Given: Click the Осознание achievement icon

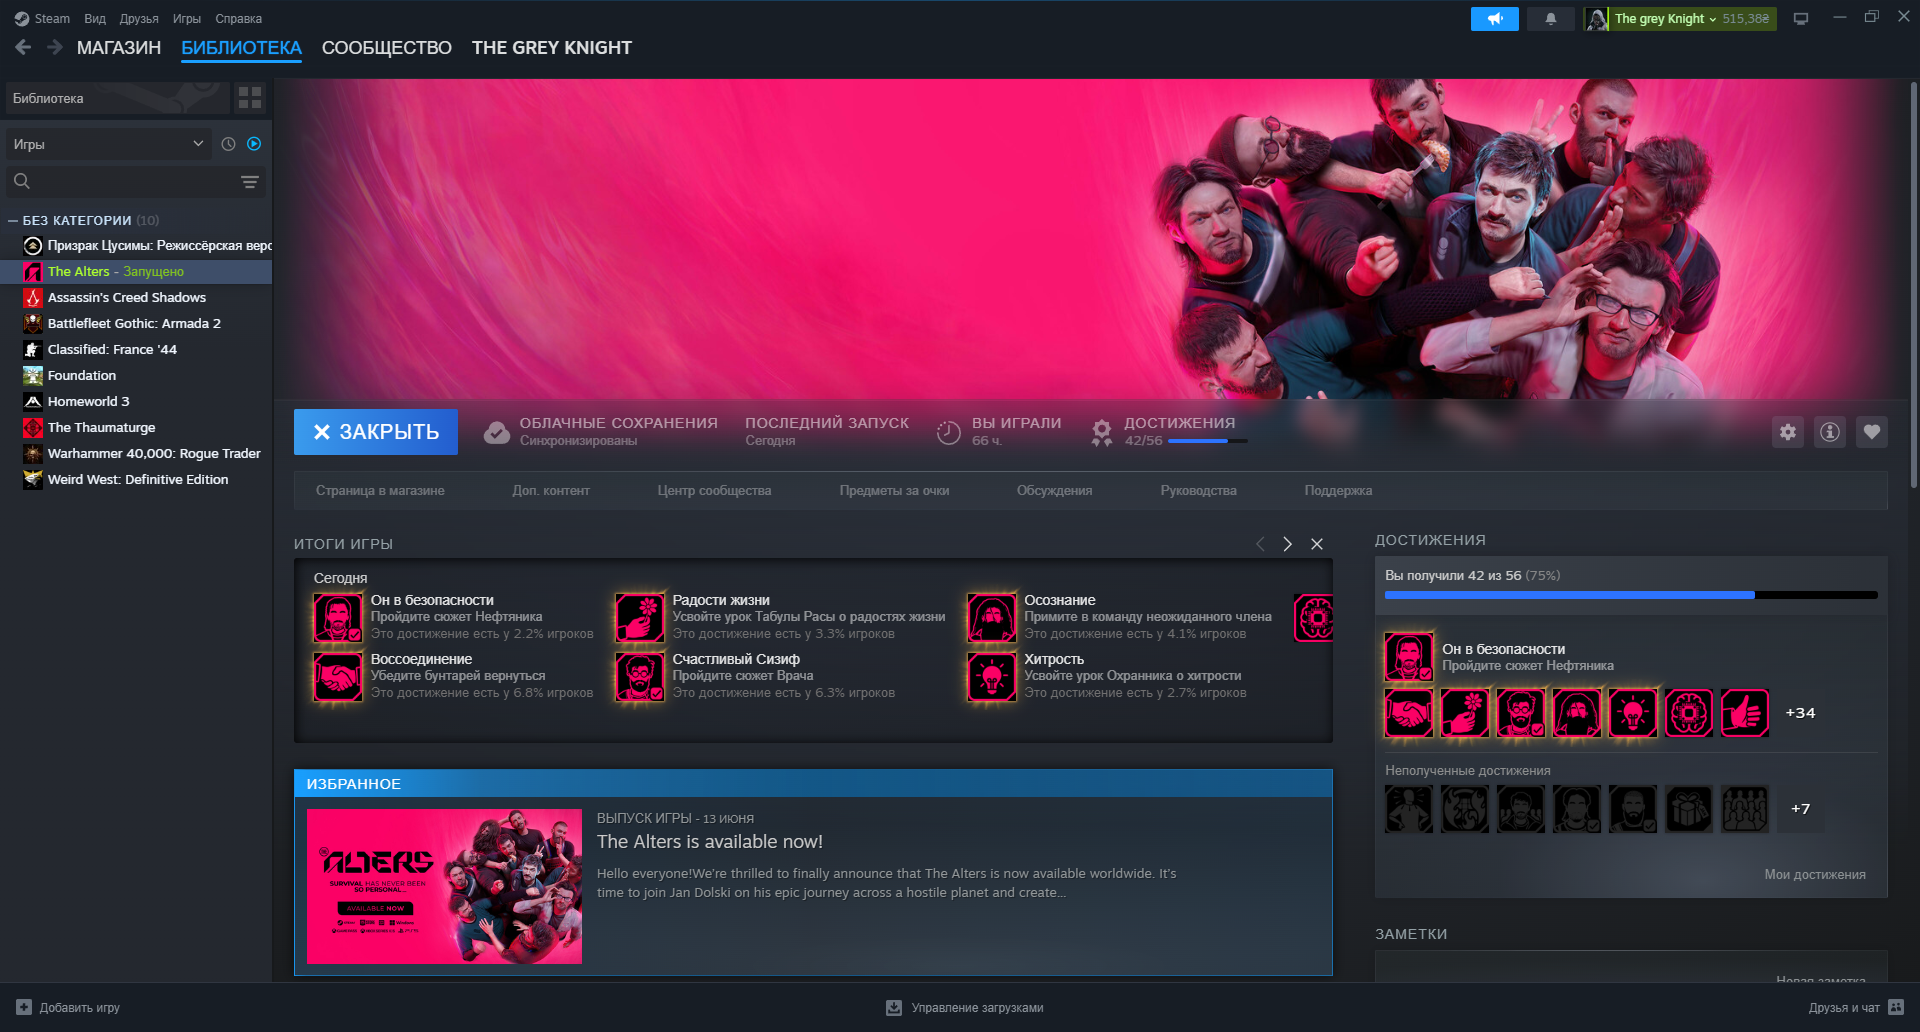Looking at the screenshot, I should tap(992, 618).
